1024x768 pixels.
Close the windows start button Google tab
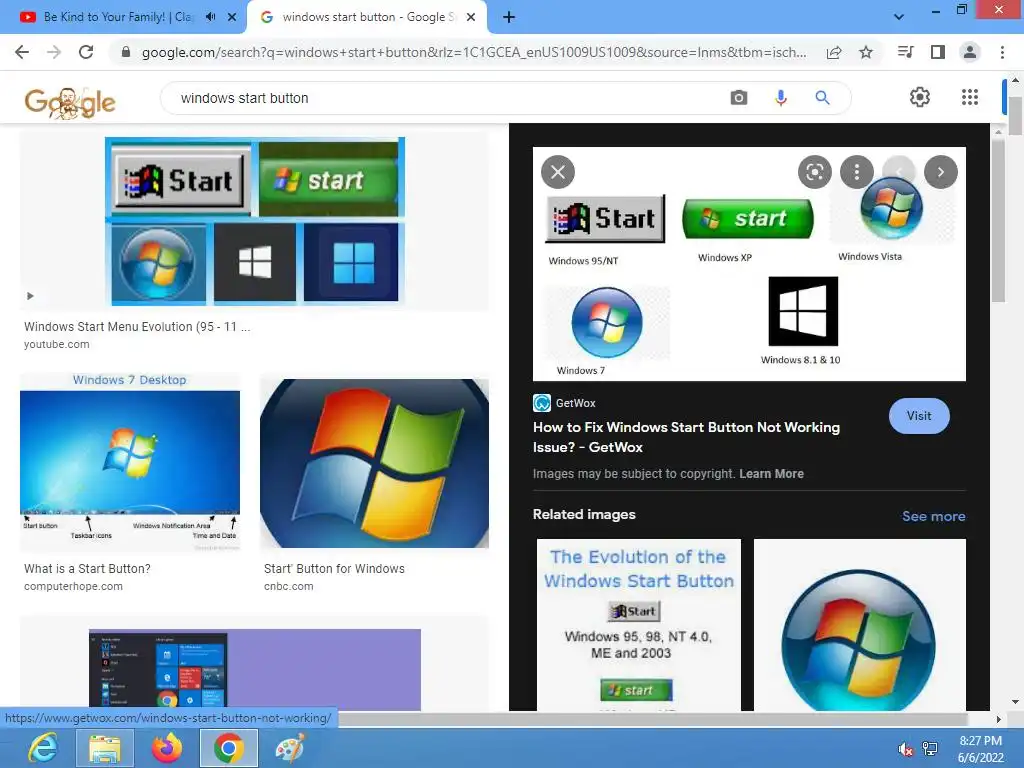tap(471, 17)
